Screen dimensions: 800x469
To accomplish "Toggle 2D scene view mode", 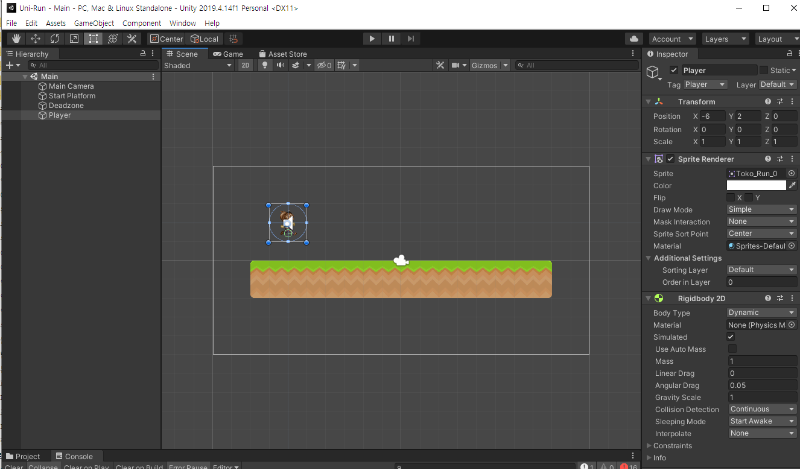I will click(245, 65).
